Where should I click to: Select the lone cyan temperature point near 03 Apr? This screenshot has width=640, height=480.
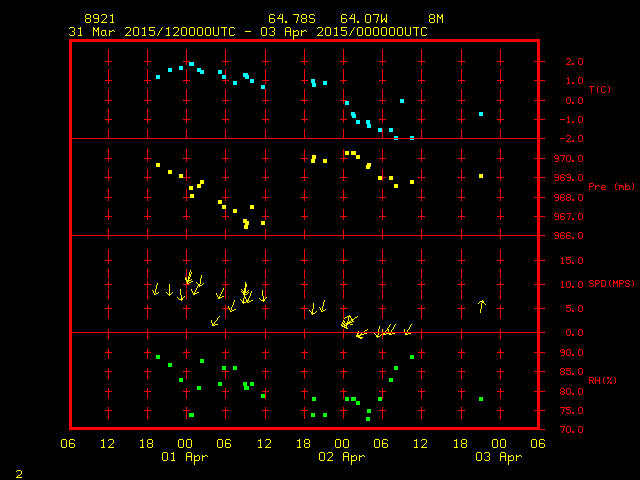[x=481, y=114]
